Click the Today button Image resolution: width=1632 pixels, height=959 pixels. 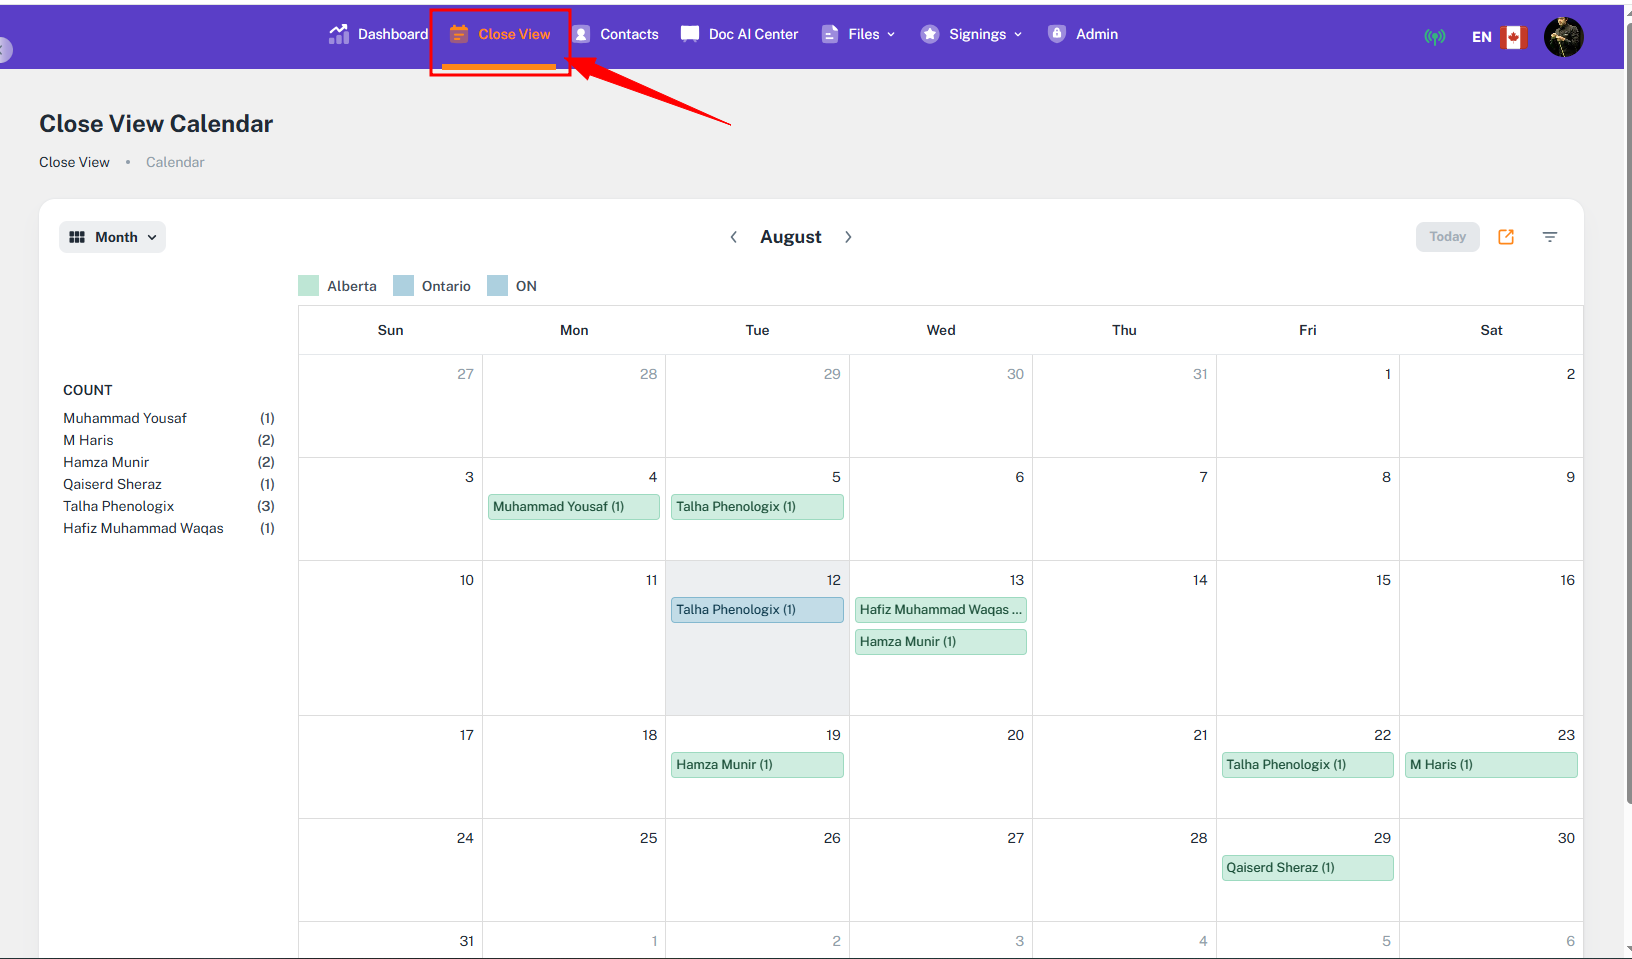pos(1446,237)
